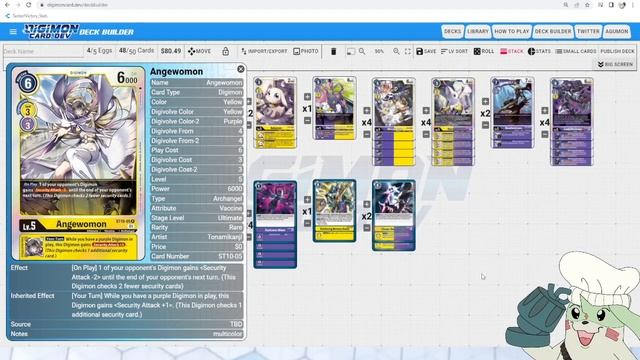Click the 48/50 Cards counter

click(136, 51)
